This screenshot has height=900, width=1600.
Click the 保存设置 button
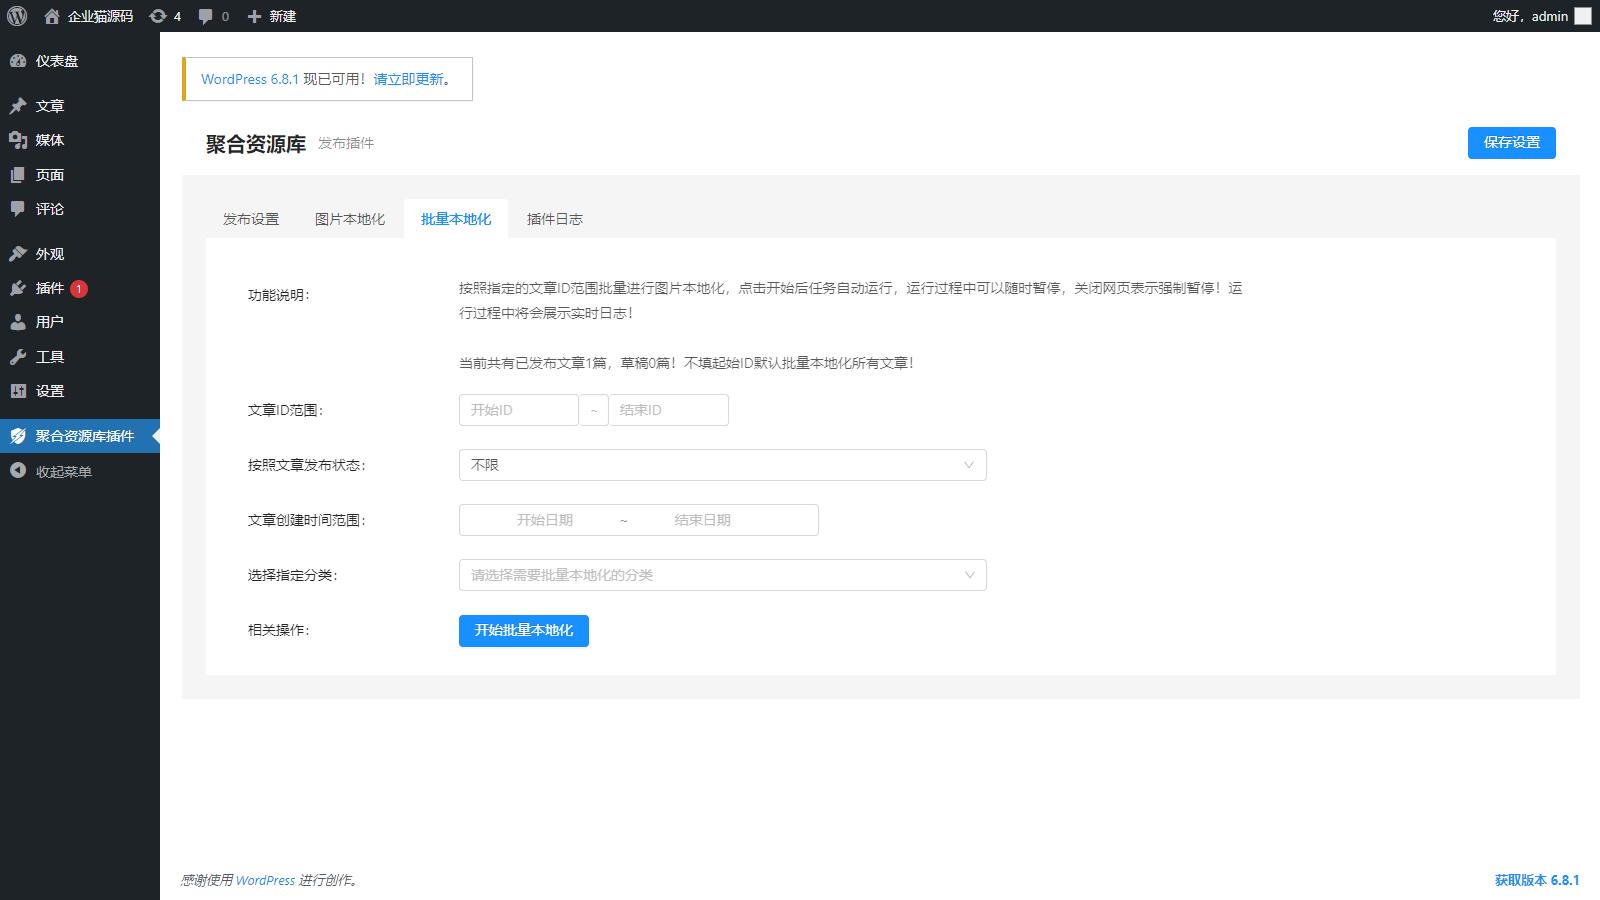coord(1511,142)
